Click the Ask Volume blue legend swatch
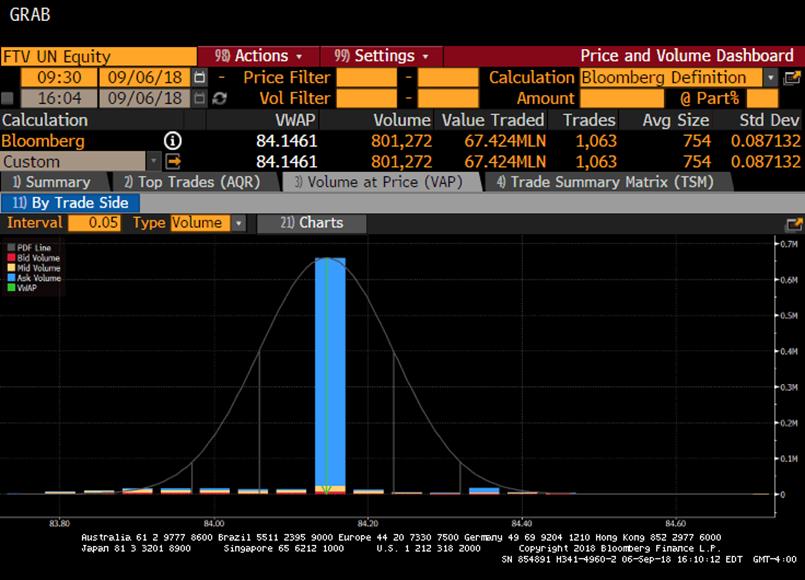This screenshot has width=805, height=580. point(12,278)
